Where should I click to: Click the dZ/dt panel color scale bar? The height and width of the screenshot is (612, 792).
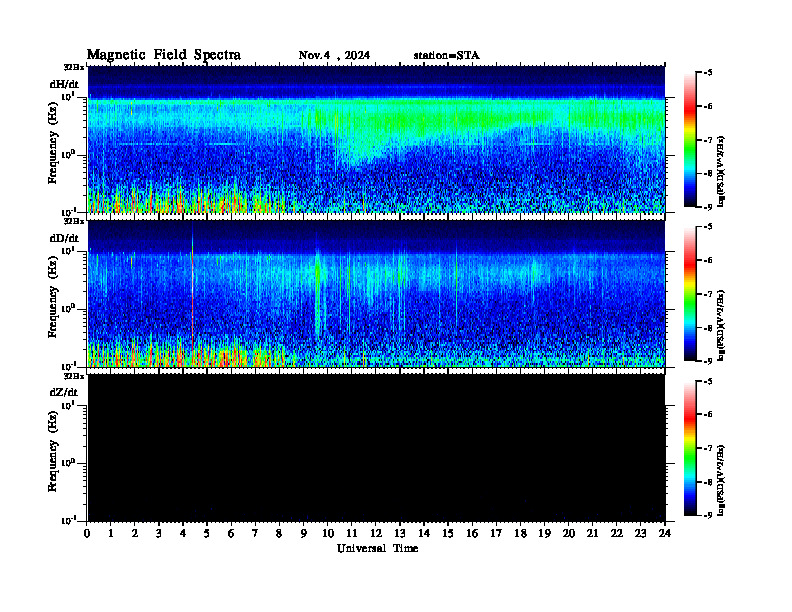(689, 448)
